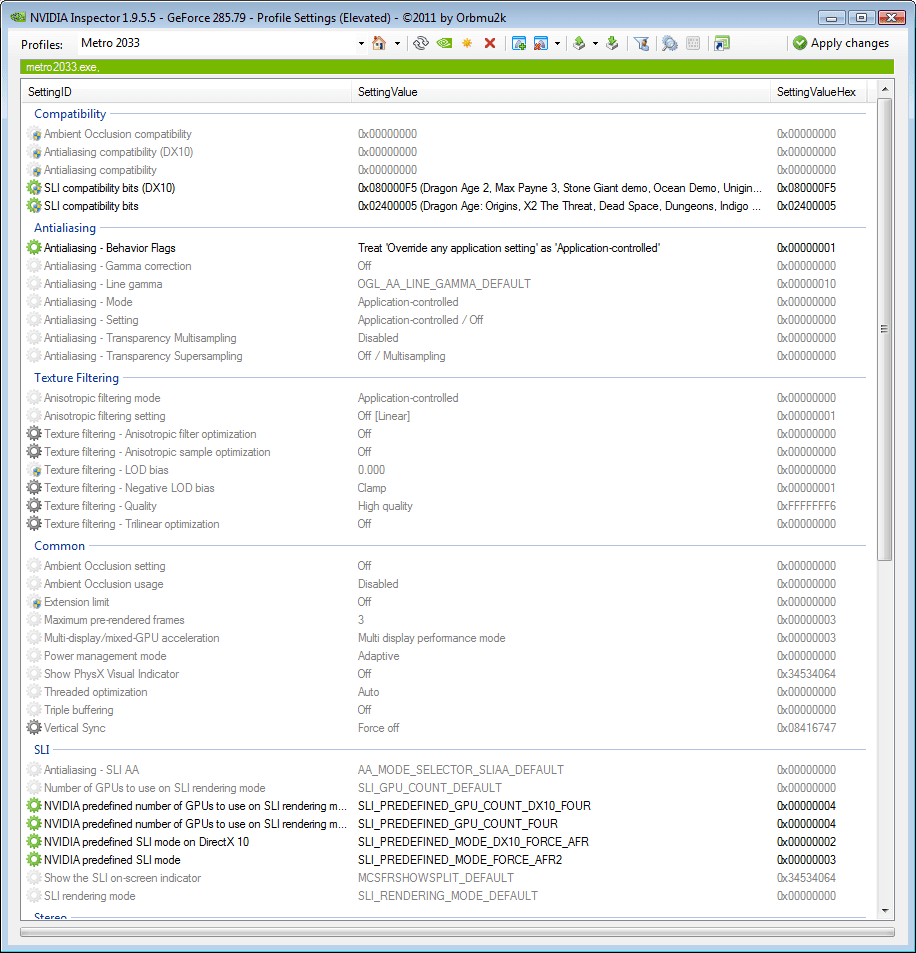Open the Maximum pre-rendered frames value '3'

point(361,620)
